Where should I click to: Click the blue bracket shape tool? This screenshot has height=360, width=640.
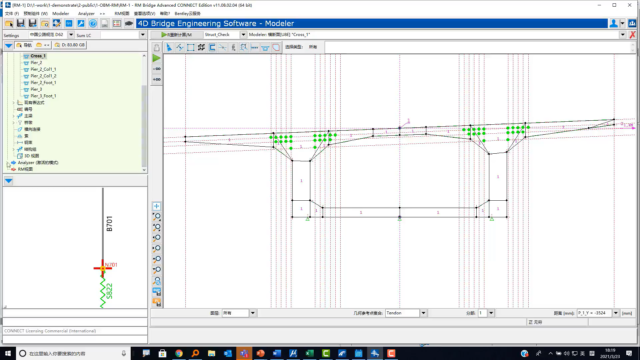pyautogui.click(x=212, y=48)
